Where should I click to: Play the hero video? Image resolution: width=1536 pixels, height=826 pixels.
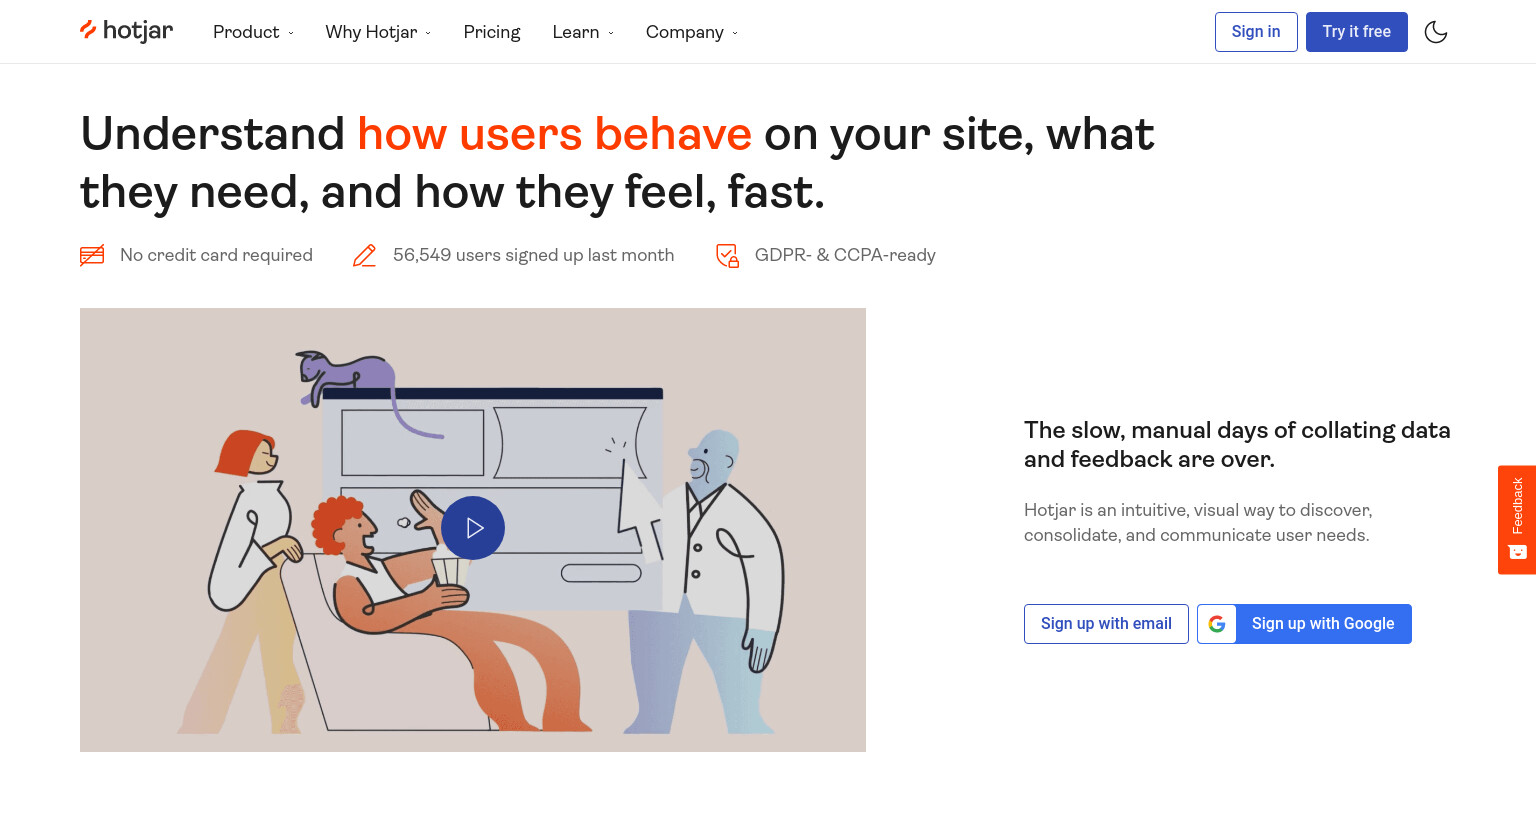tap(473, 528)
